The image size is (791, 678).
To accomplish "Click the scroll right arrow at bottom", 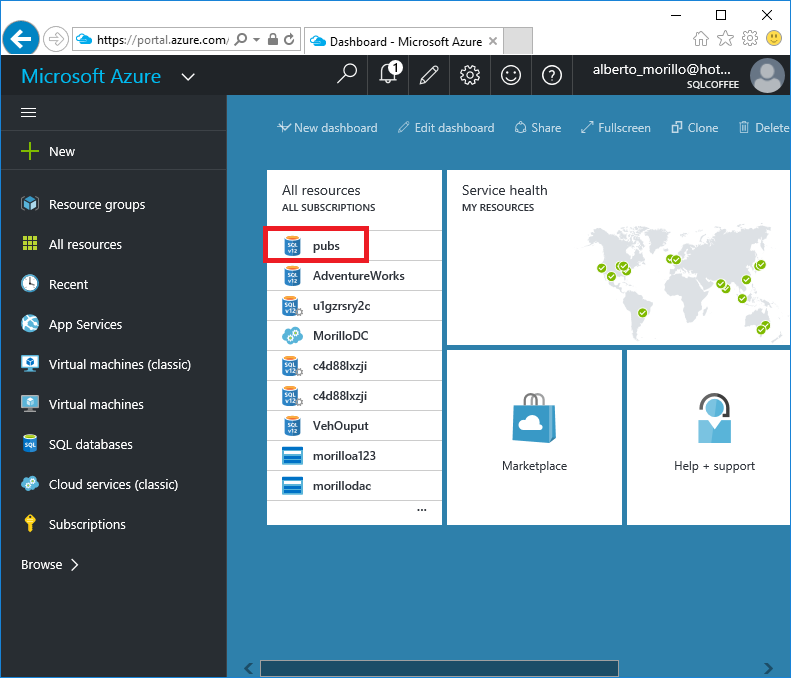I will (x=768, y=668).
